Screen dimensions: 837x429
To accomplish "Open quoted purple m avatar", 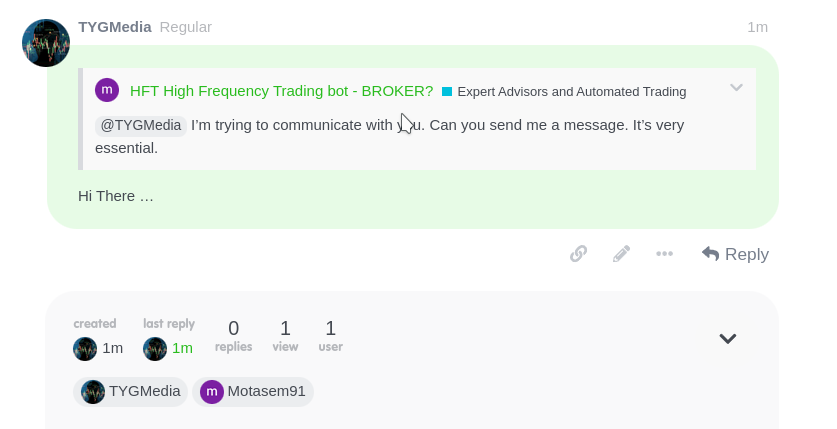I will (107, 90).
